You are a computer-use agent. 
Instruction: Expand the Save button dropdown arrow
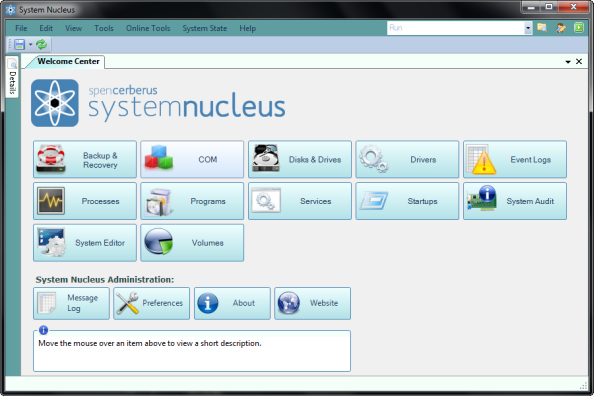click(30, 45)
